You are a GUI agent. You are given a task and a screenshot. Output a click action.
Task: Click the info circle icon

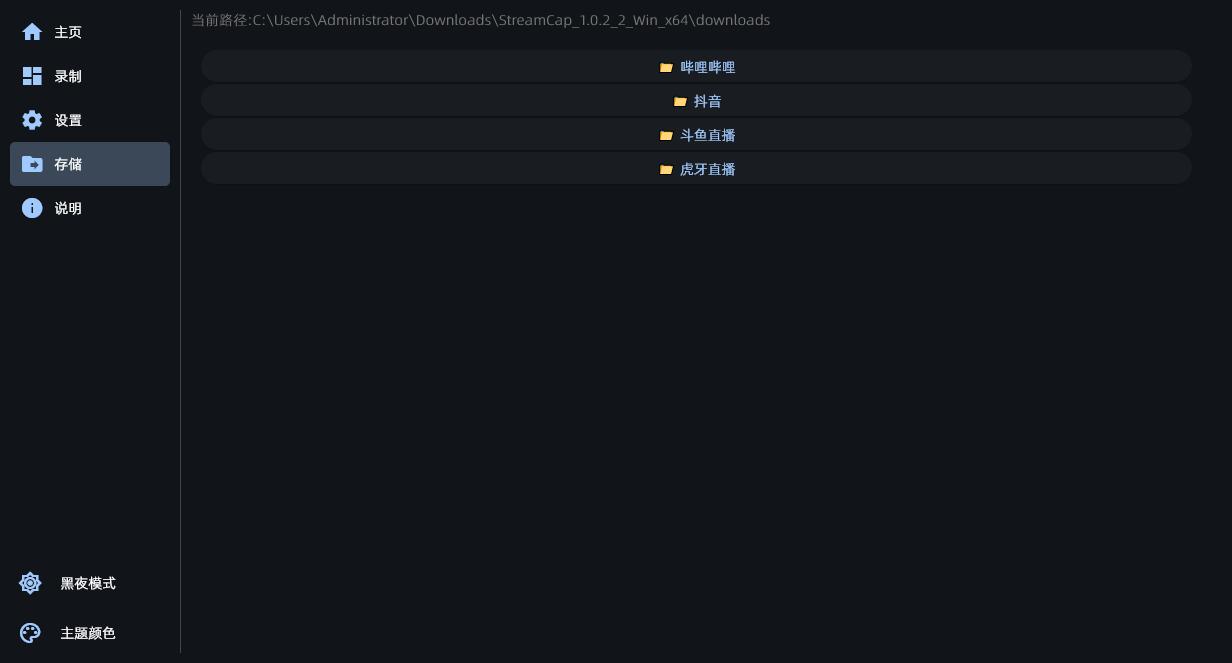pyautogui.click(x=32, y=208)
